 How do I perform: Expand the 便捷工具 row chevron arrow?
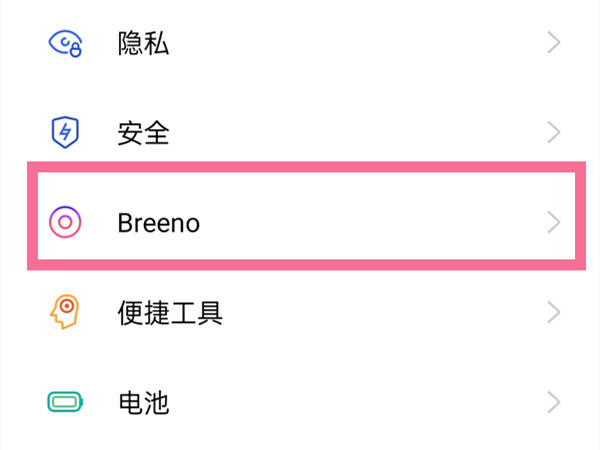pos(555,312)
